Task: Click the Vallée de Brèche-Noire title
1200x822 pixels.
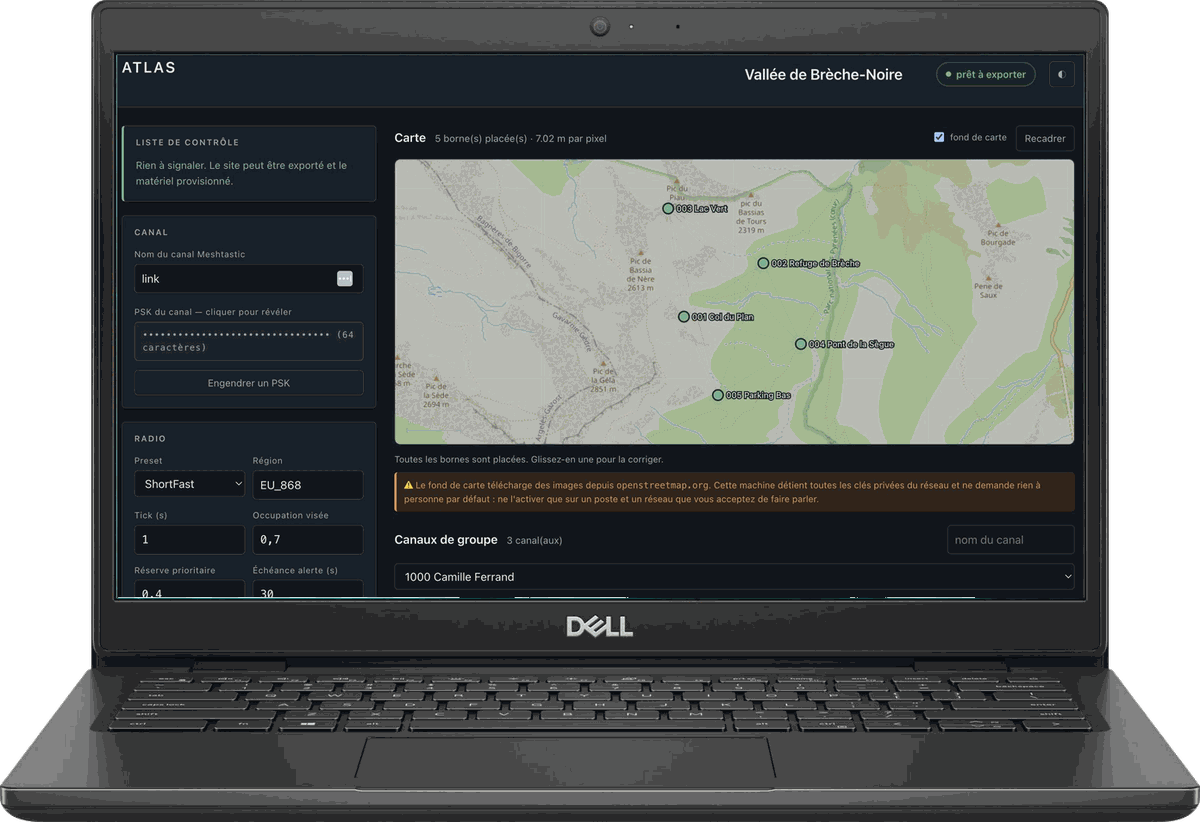Action: pos(823,75)
